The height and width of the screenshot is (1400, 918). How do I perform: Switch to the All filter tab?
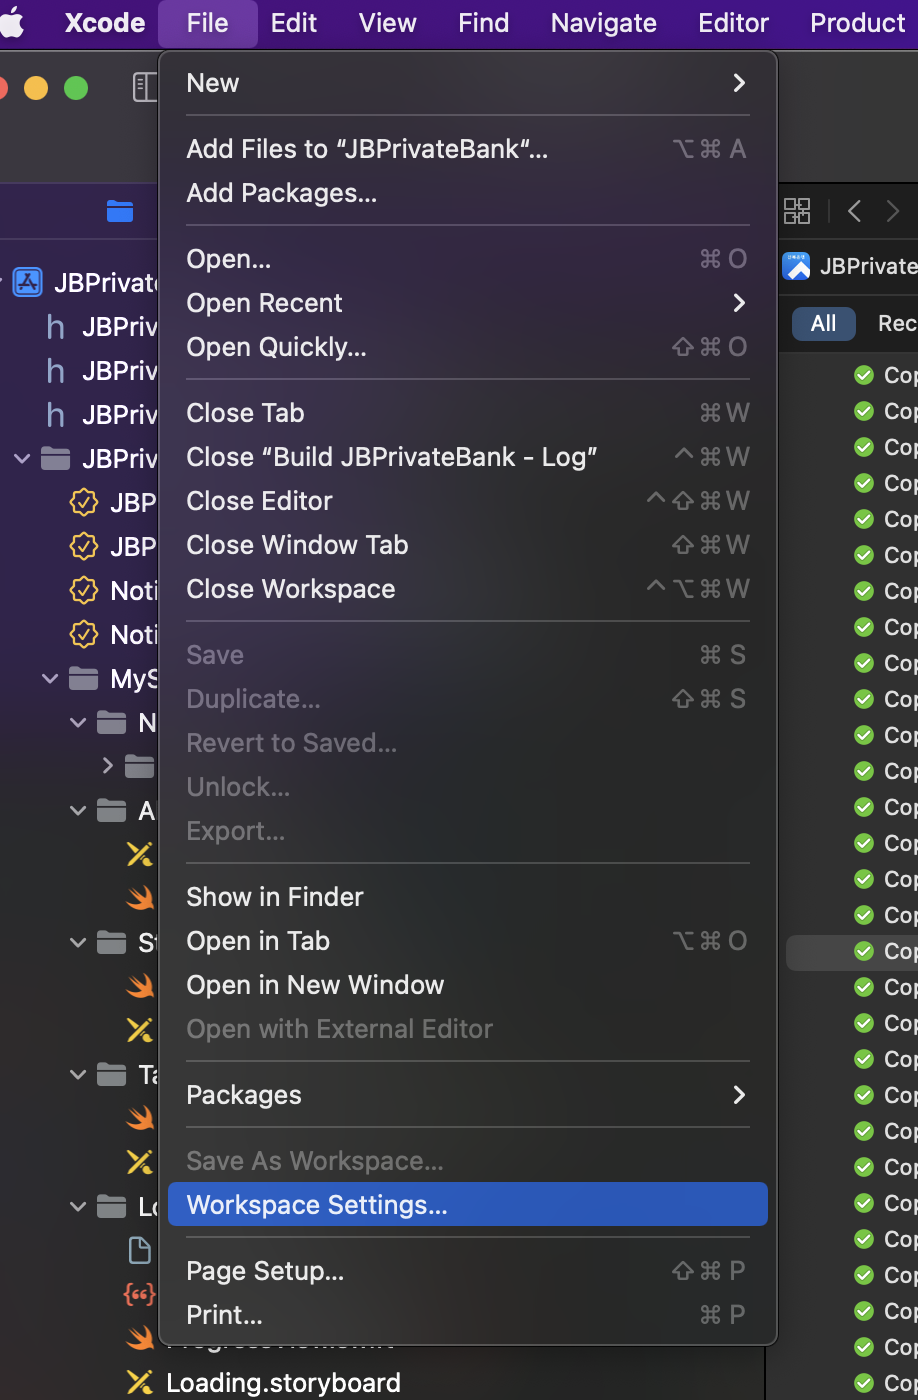(x=822, y=323)
